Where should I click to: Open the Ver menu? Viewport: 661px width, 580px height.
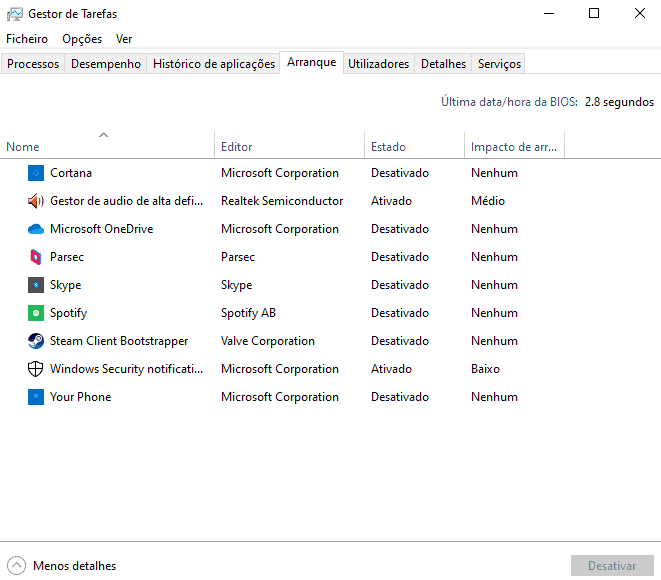click(x=124, y=39)
